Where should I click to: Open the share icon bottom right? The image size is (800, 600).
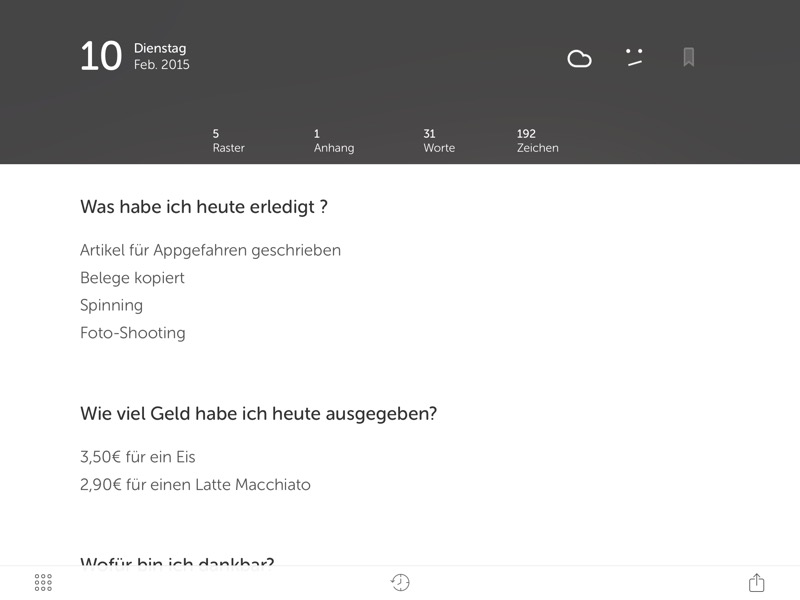coord(757,580)
